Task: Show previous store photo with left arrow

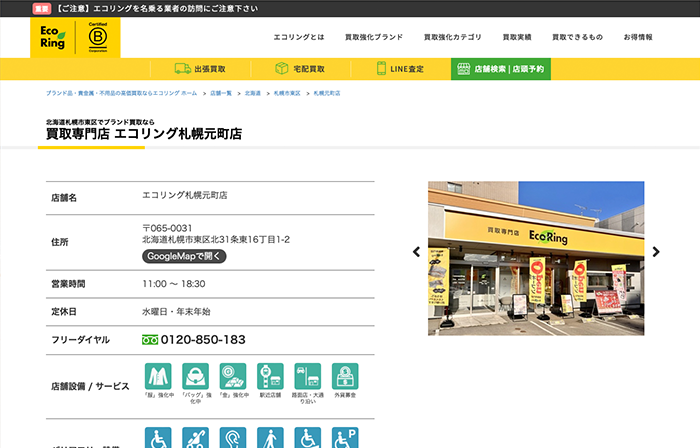Action: [x=417, y=252]
